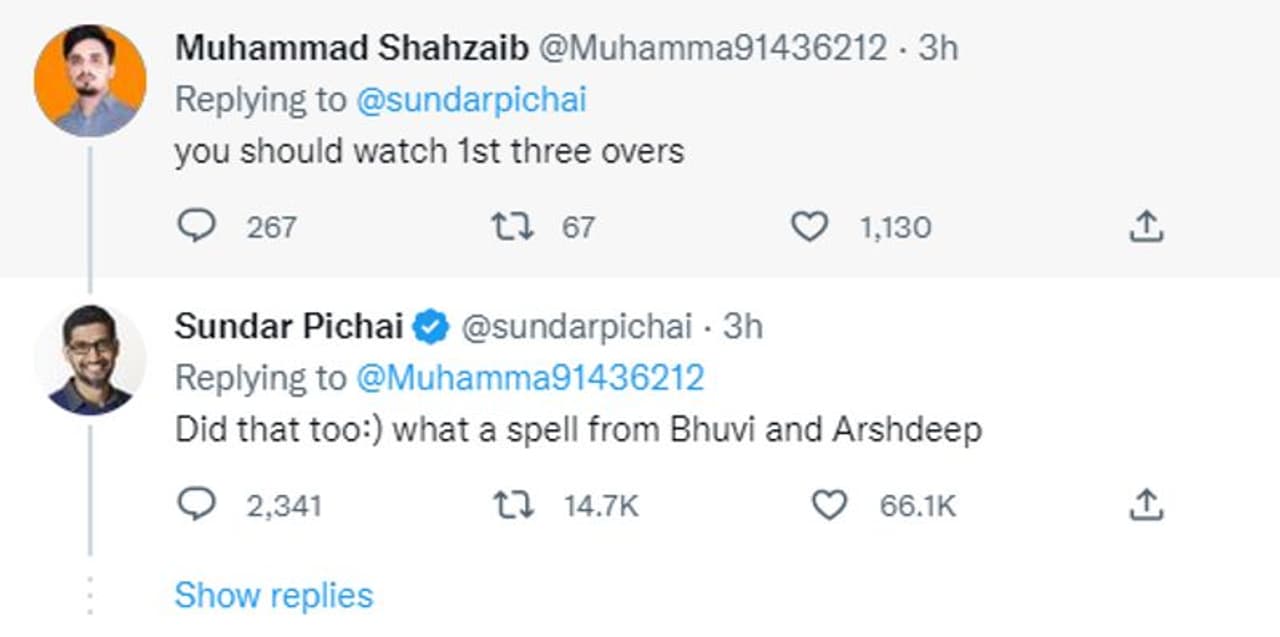Screen dimensions: 1280x637
Task: Open tweet text about Bhuvi and Arshdeep
Action: pos(578,429)
